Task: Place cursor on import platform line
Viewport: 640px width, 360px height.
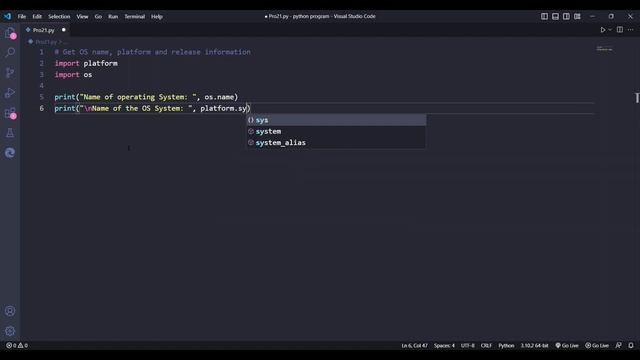Action: 86,63
